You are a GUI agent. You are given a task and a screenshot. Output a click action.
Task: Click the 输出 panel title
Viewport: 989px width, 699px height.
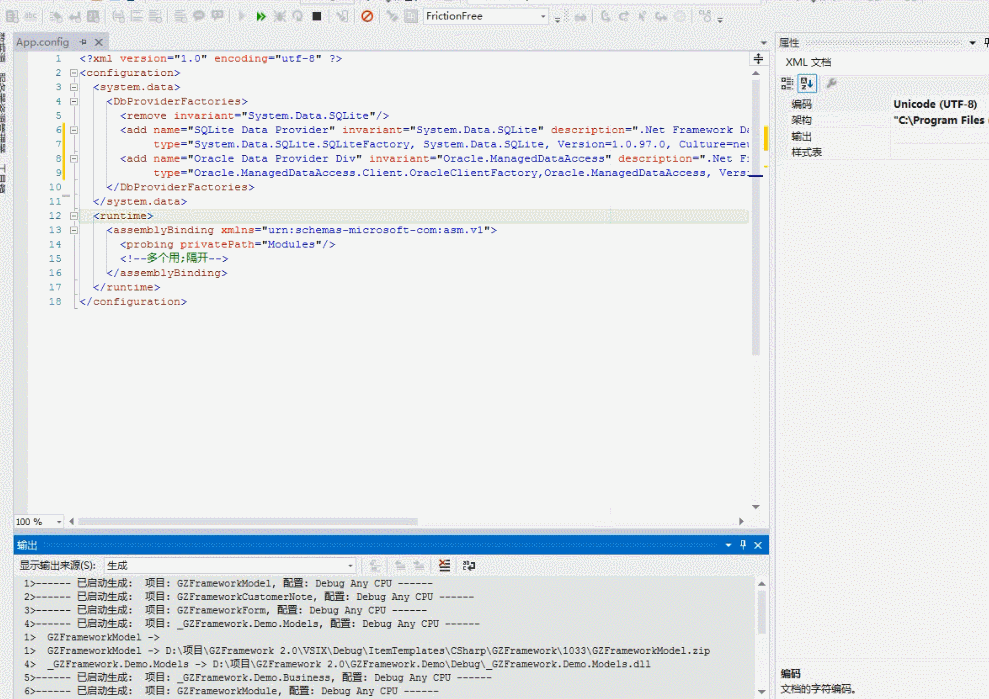pos(27,545)
